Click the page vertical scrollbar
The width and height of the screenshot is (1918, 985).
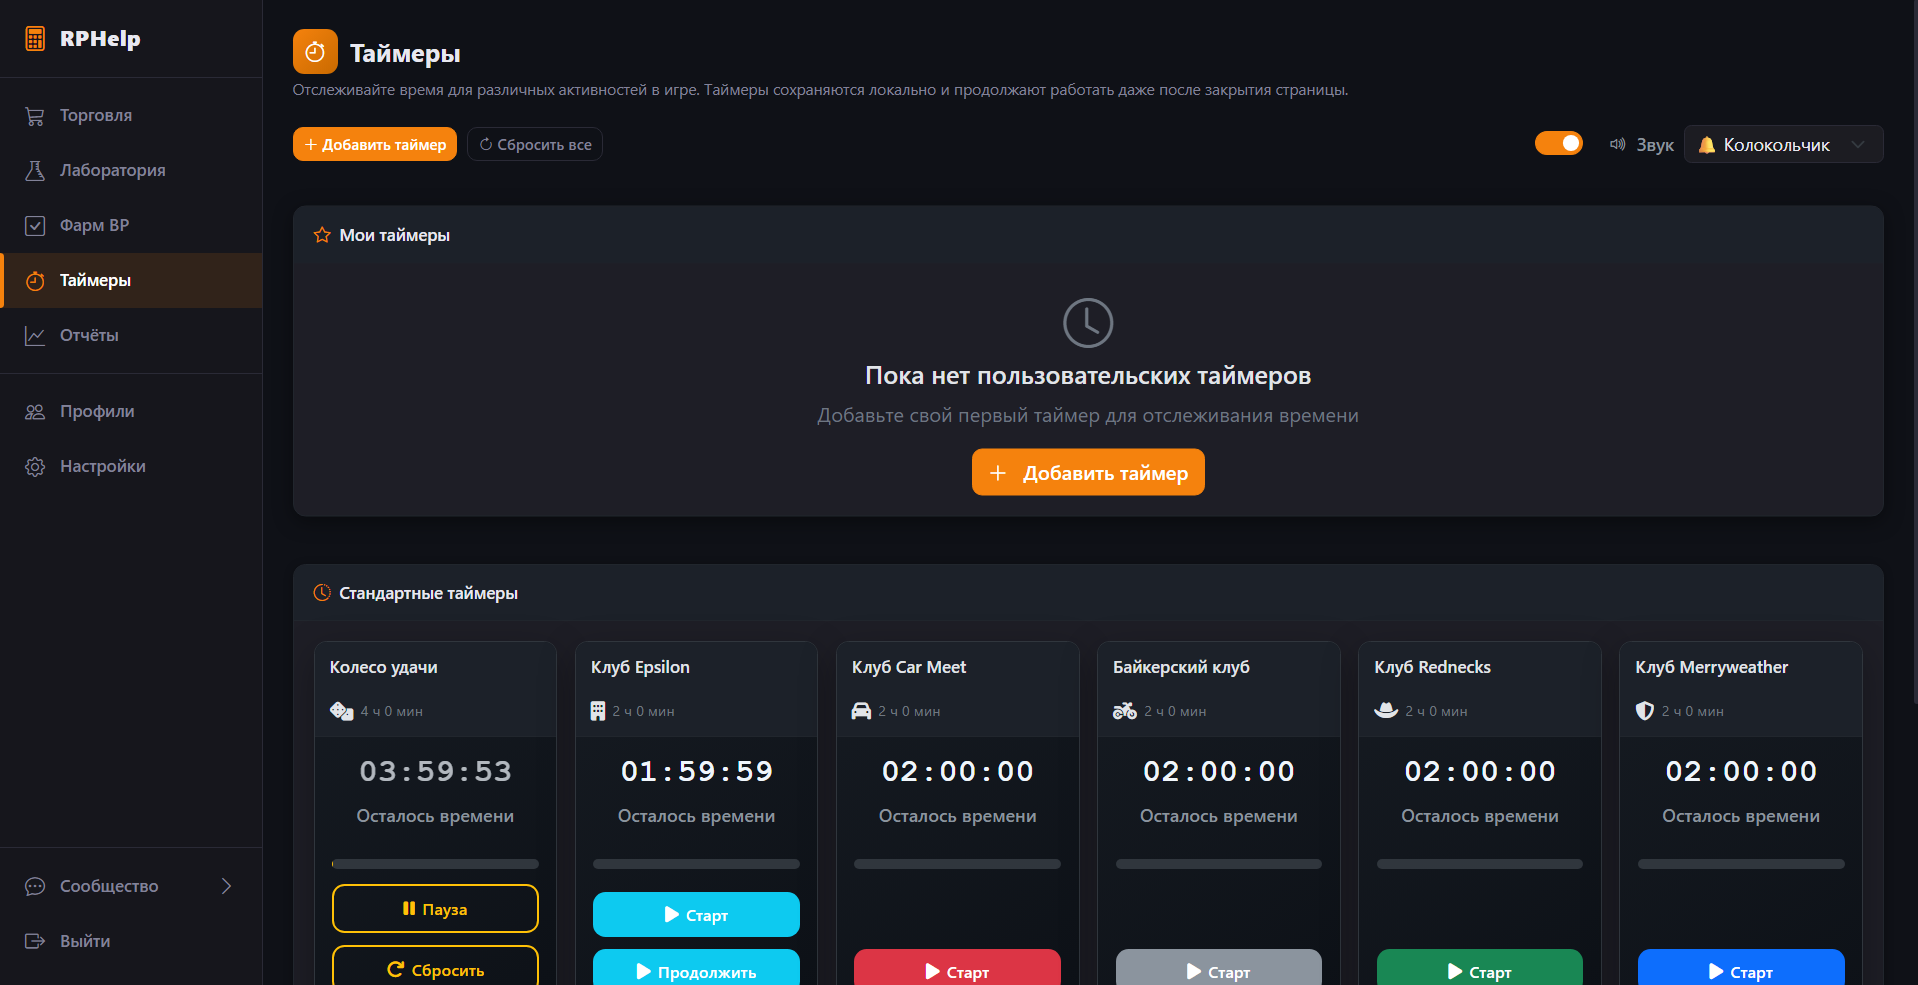(x=1914, y=350)
